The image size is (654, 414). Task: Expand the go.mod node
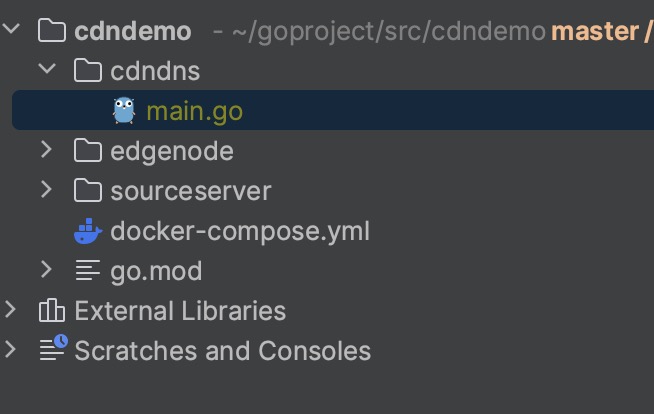(x=46, y=270)
